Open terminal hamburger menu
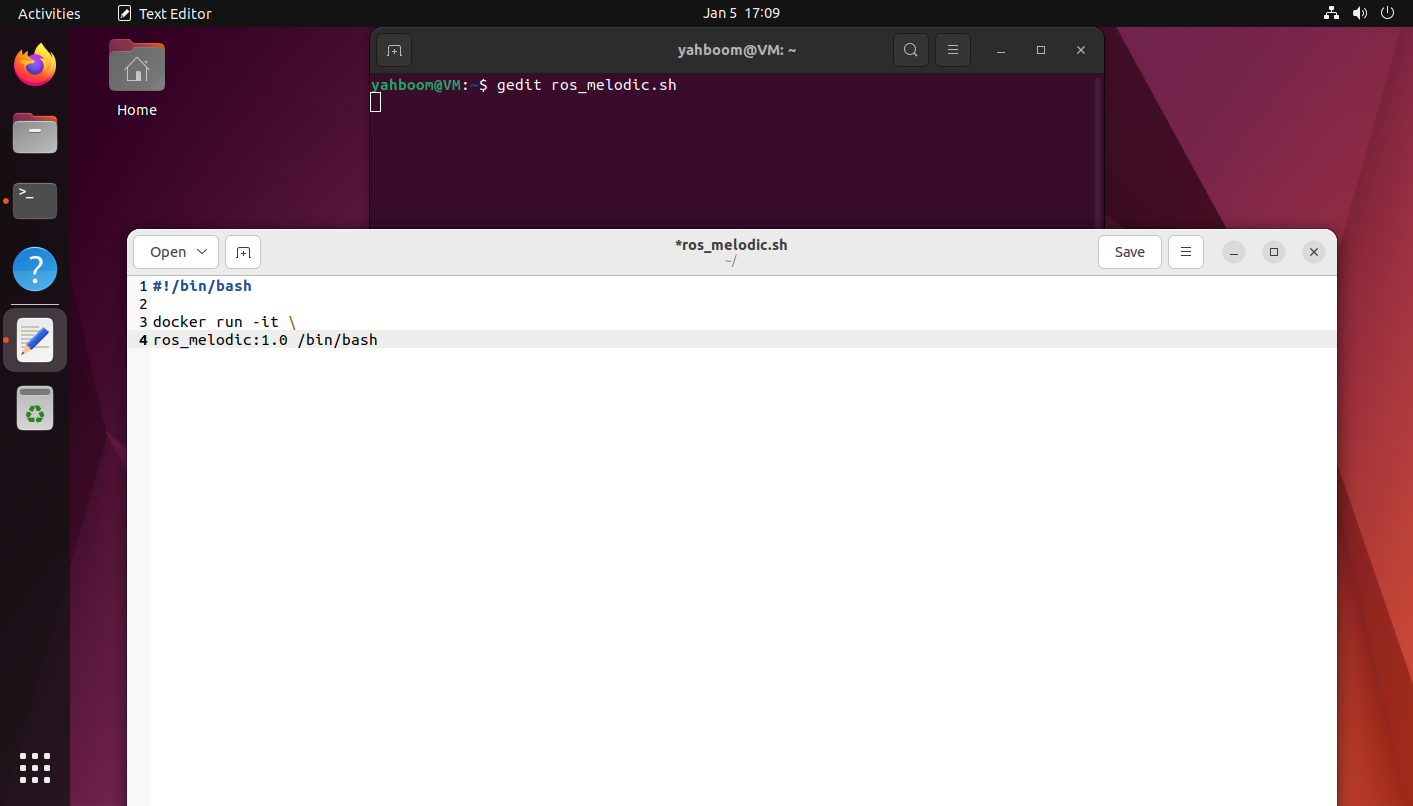Screen dimensions: 1413x806 pyautogui.click(x=953, y=50)
